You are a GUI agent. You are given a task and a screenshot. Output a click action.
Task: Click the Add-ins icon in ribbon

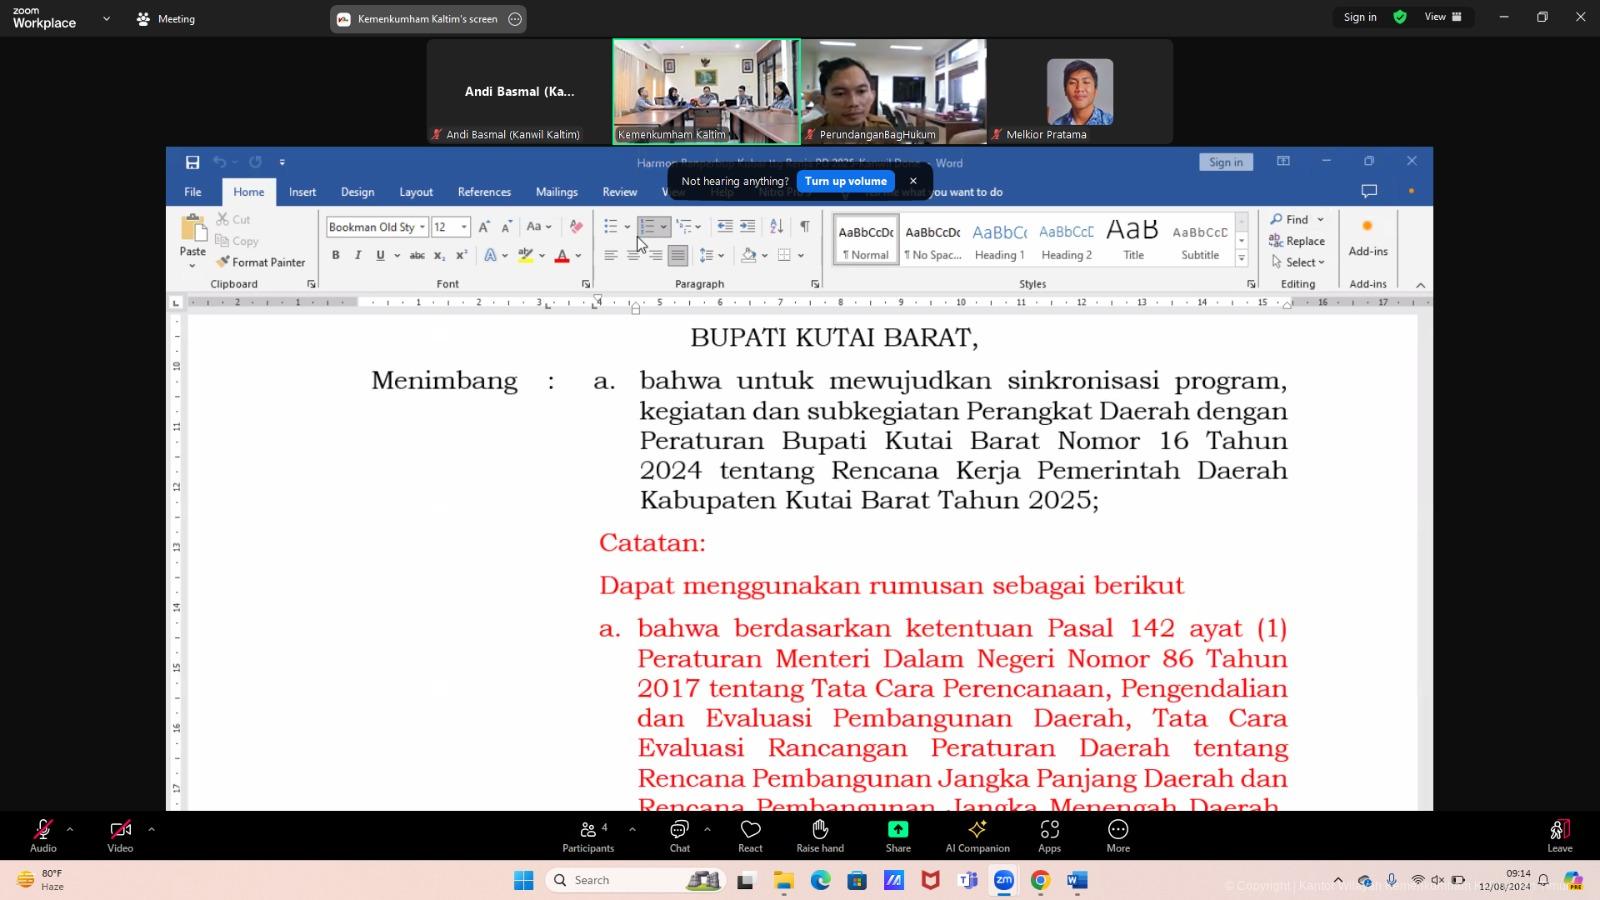pyautogui.click(x=1367, y=237)
